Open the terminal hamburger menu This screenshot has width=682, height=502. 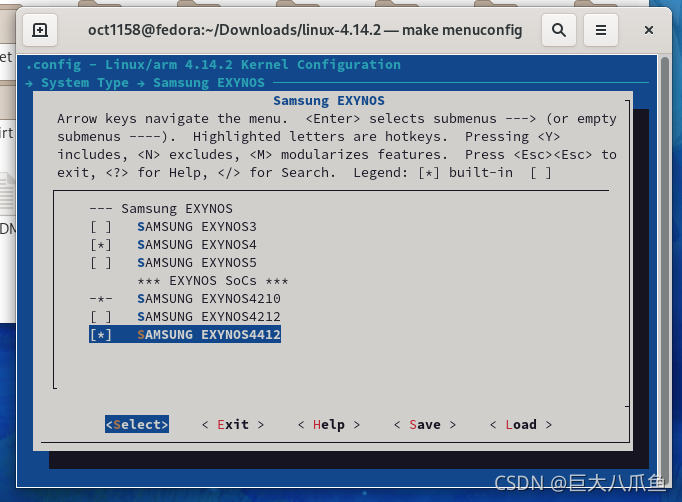tap(601, 30)
